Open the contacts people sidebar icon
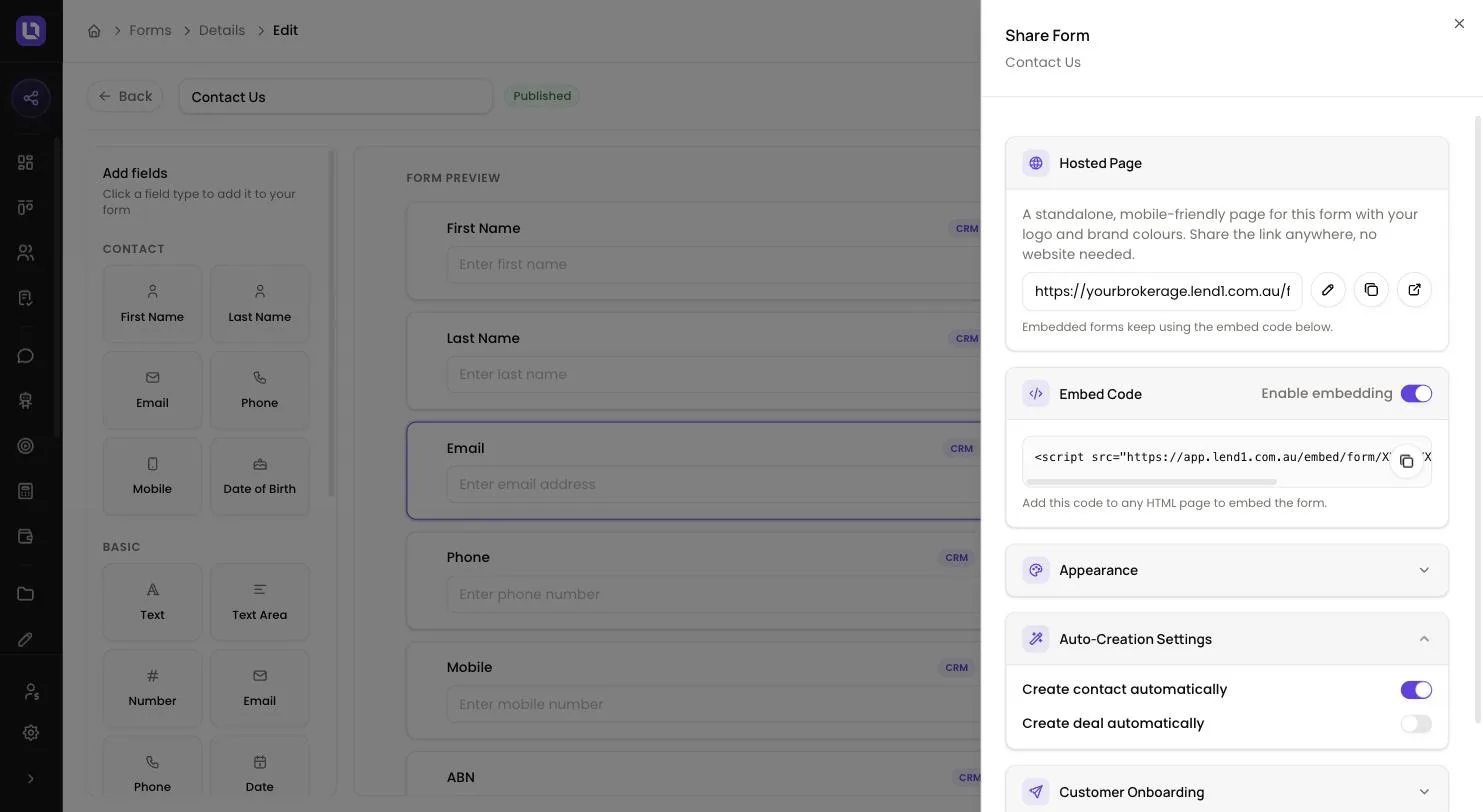The width and height of the screenshot is (1483, 812). (26, 253)
